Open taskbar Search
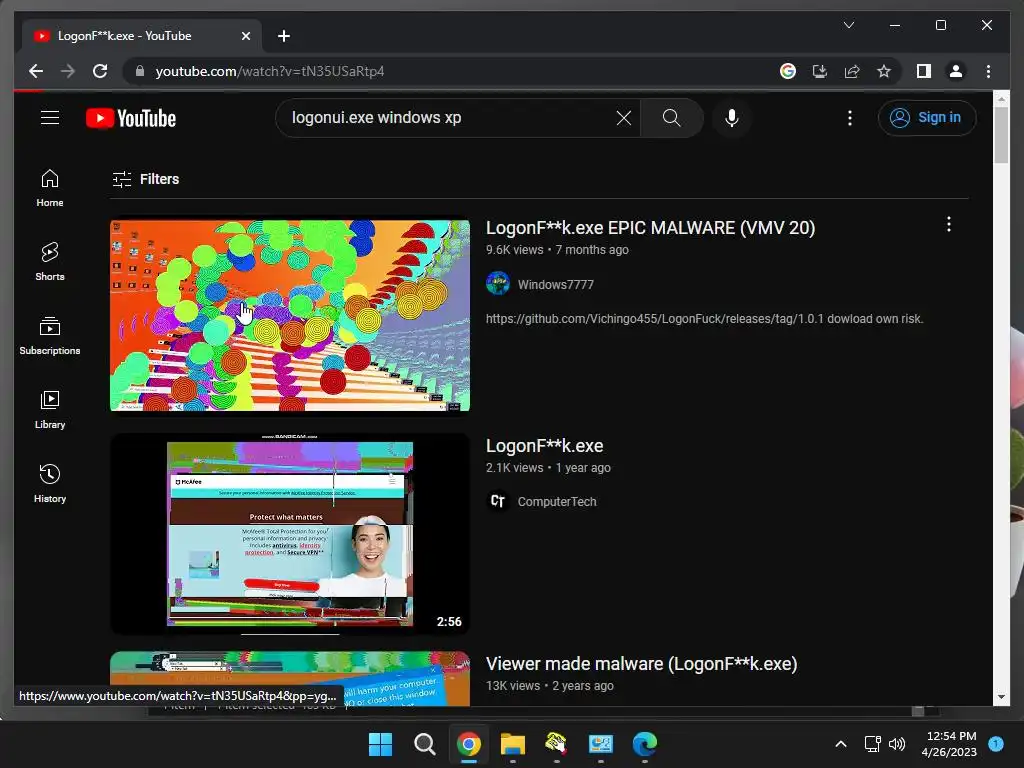 pyautogui.click(x=424, y=744)
